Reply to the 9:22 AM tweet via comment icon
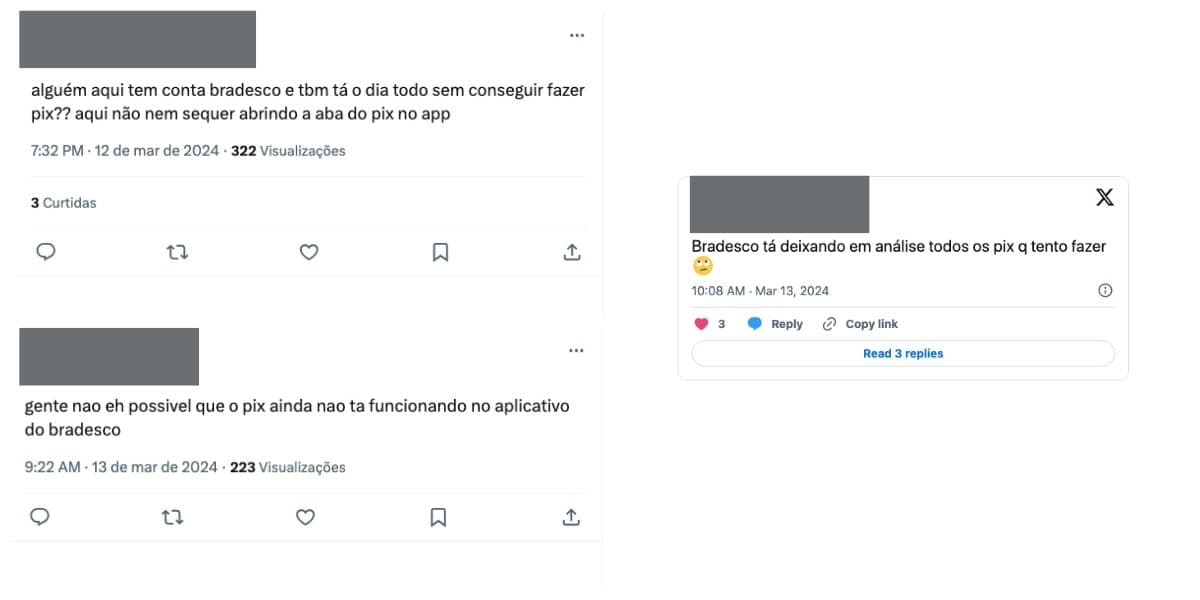Screen dimensions: 1200x600 pyautogui.click(x=40, y=517)
